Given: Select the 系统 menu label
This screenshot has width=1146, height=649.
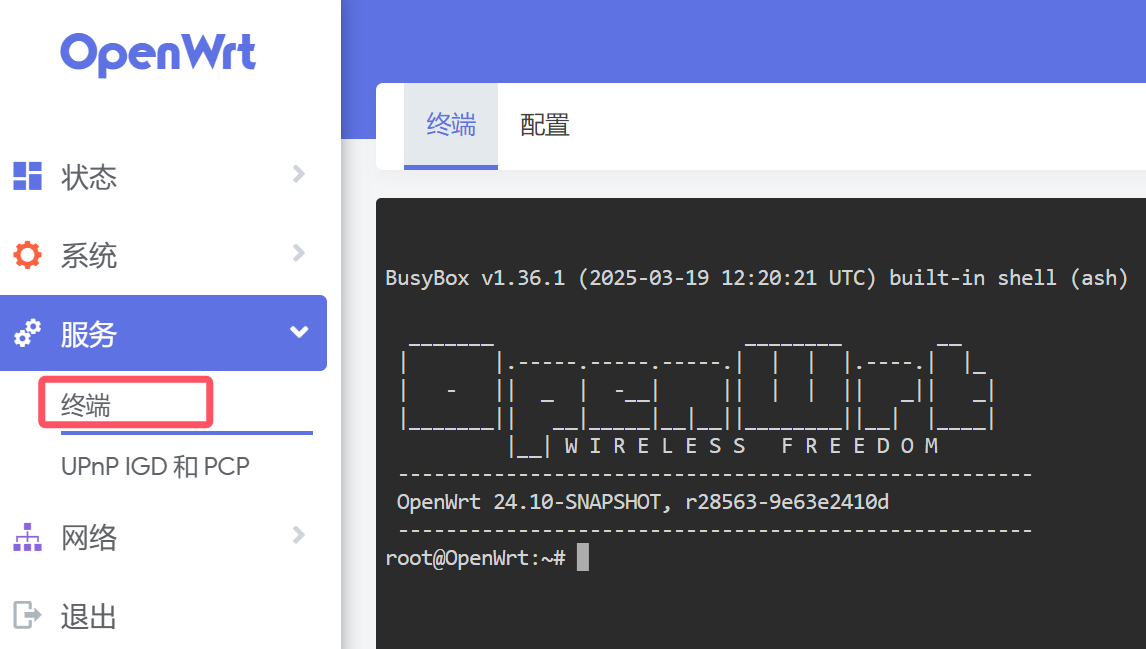Looking at the screenshot, I should 89,256.
